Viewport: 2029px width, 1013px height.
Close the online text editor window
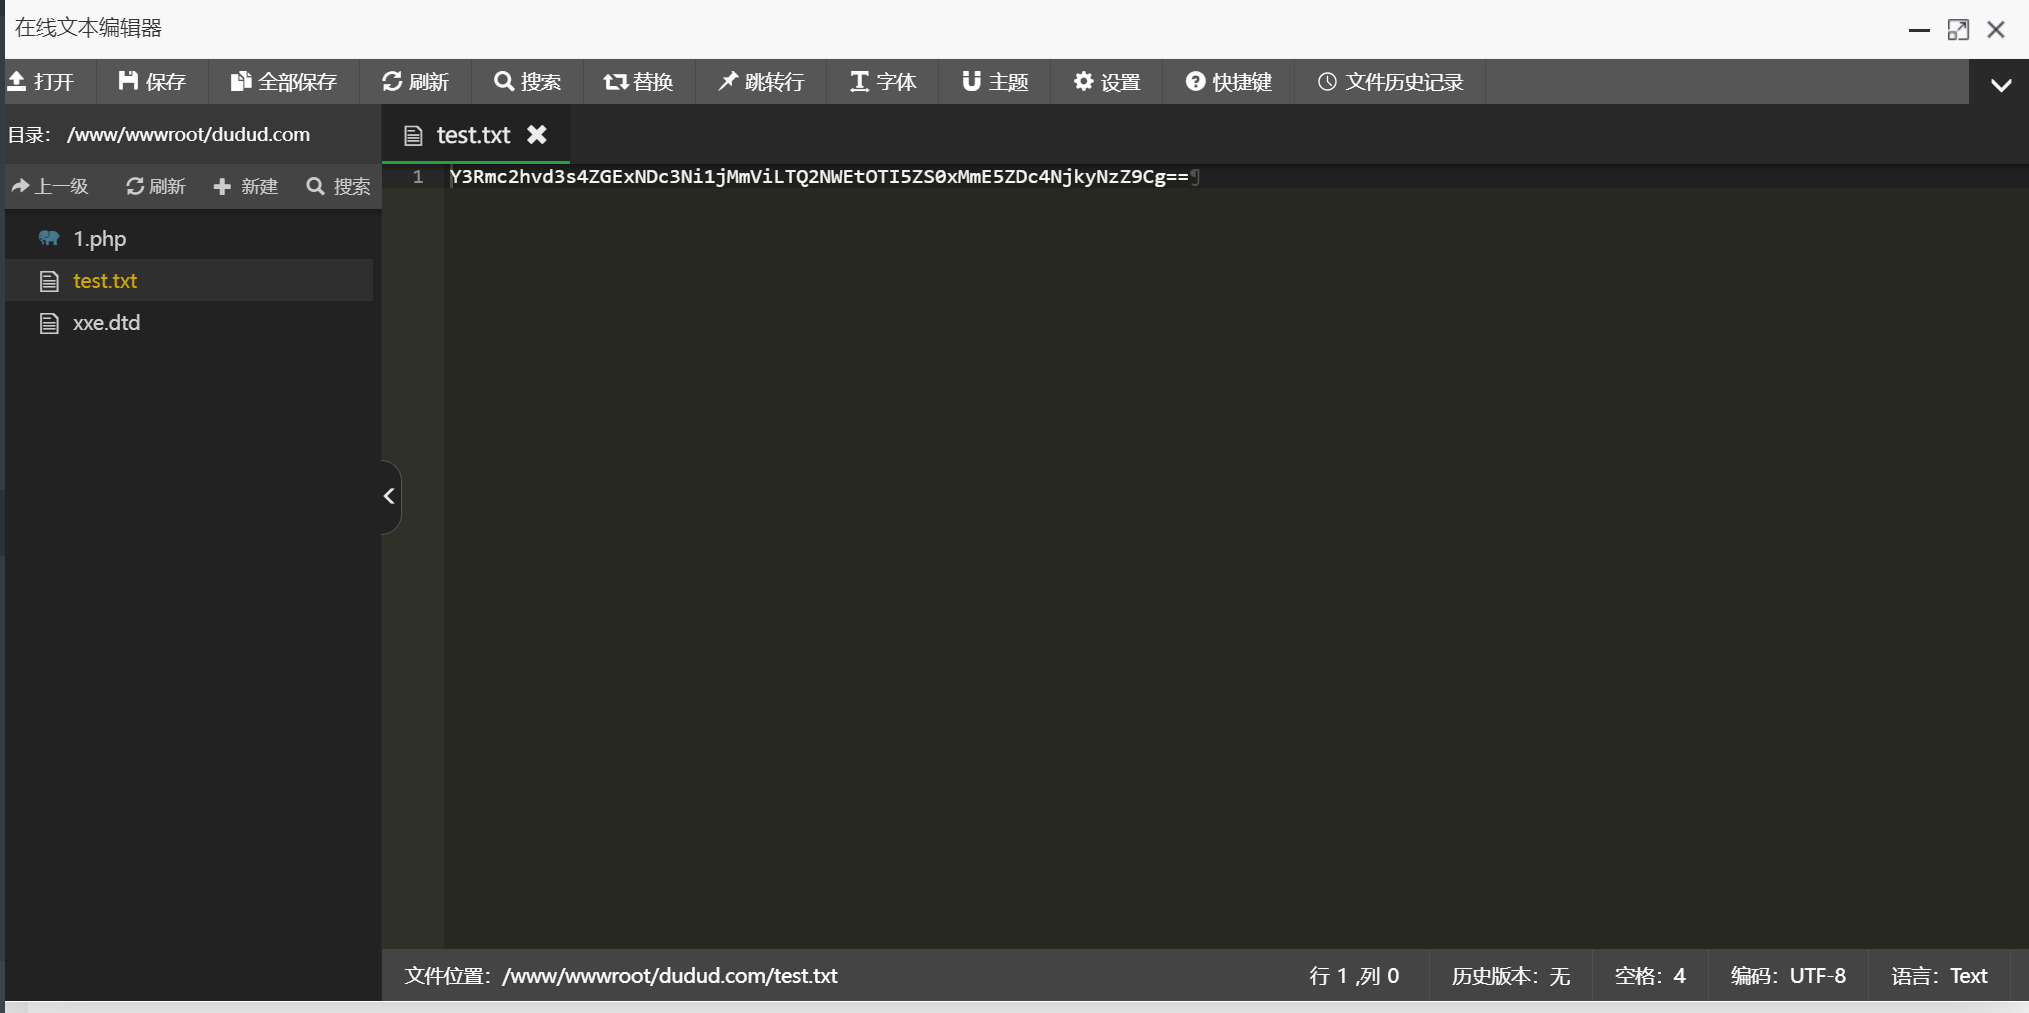[x=1996, y=30]
